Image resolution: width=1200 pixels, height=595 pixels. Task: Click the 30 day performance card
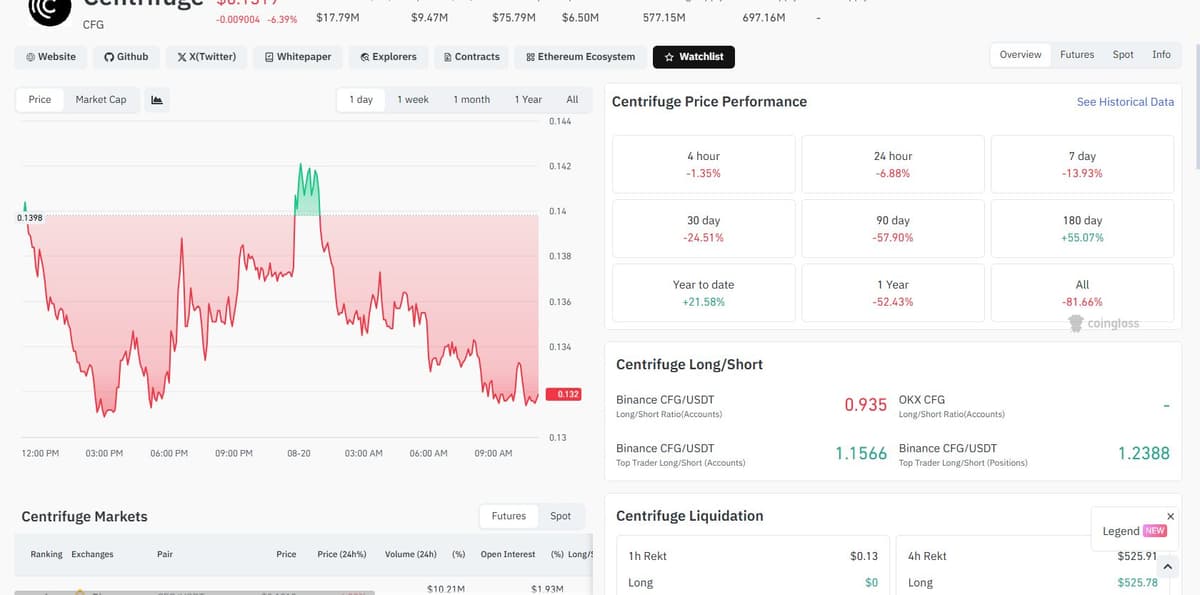point(703,228)
